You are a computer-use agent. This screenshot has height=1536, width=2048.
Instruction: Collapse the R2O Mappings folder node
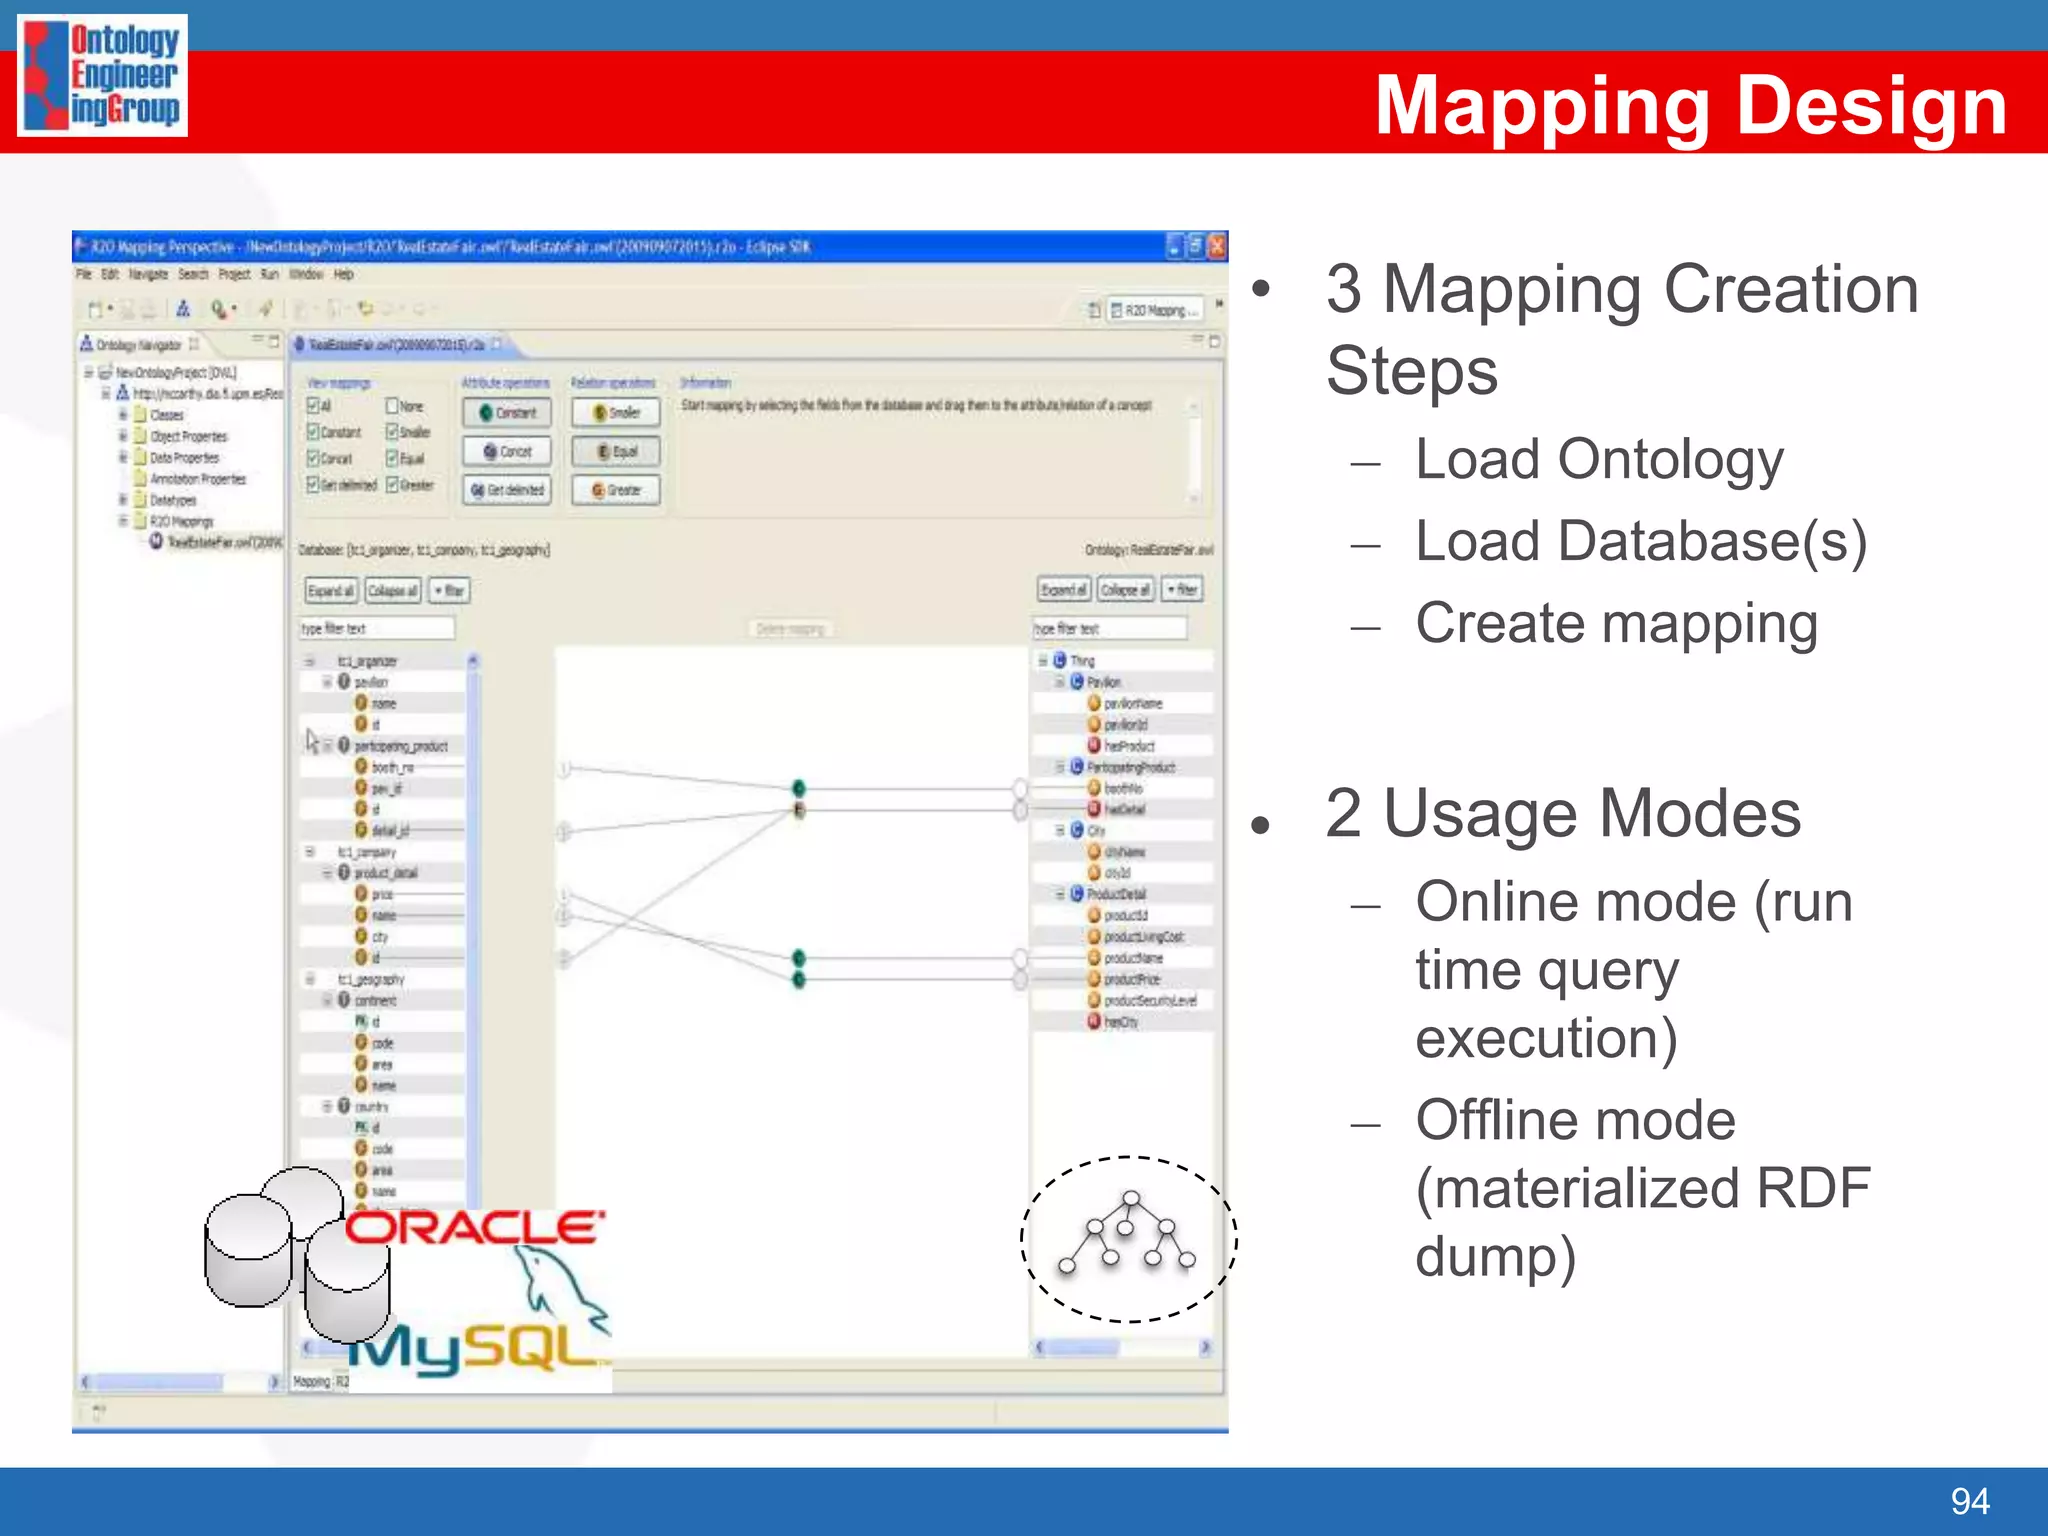click(x=123, y=521)
